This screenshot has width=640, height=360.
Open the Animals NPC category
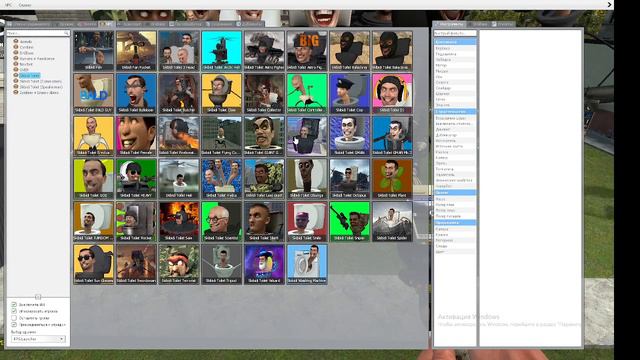click(25, 42)
